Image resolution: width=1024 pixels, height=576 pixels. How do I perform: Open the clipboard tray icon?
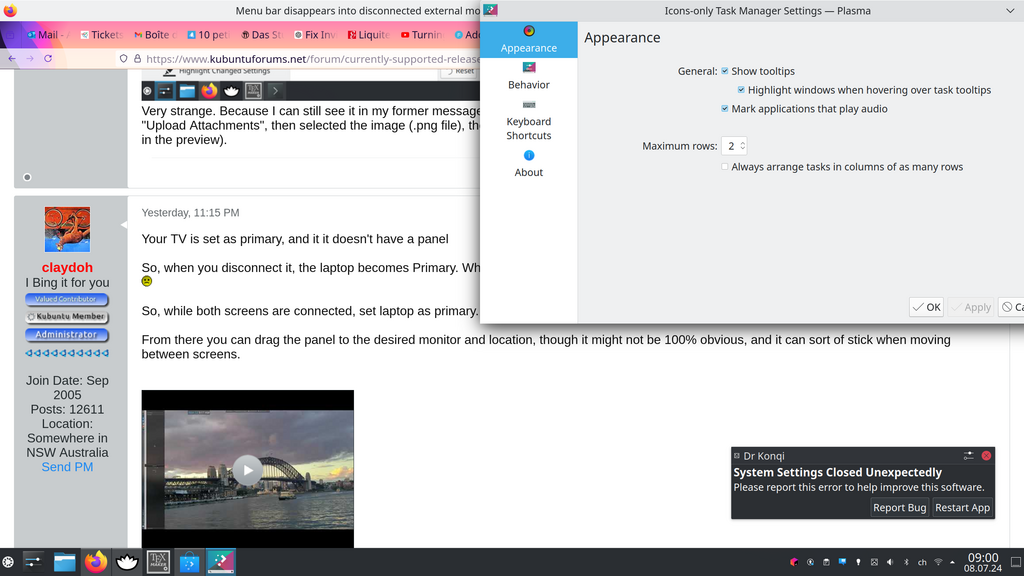826,562
